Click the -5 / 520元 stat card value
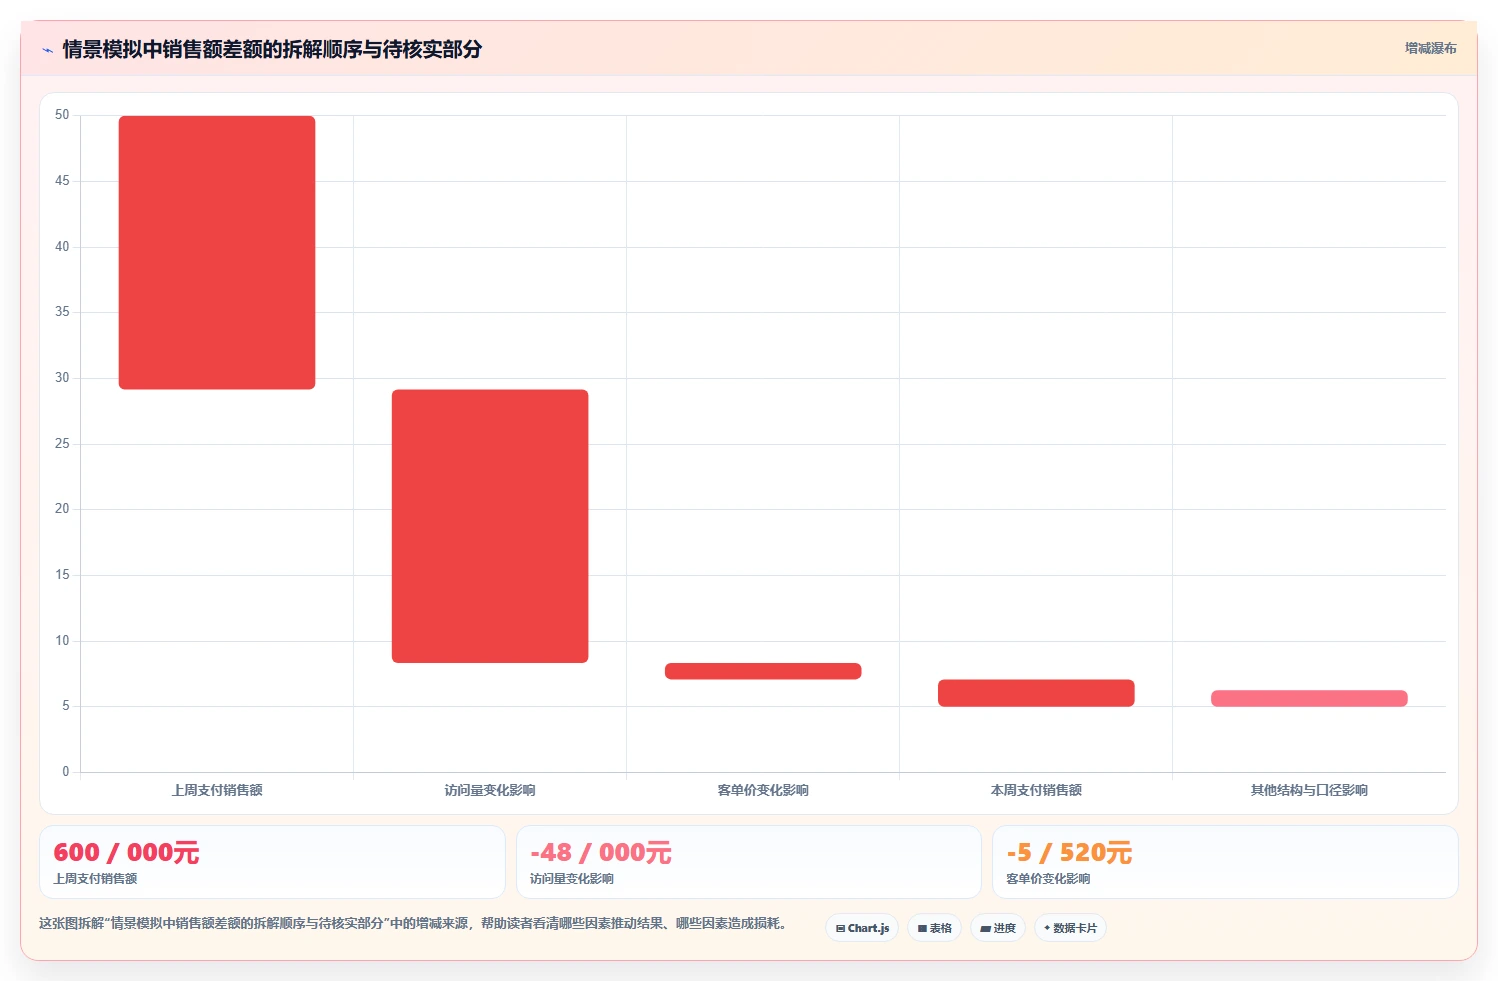Viewport: 1498px width, 981px height. (1069, 852)
